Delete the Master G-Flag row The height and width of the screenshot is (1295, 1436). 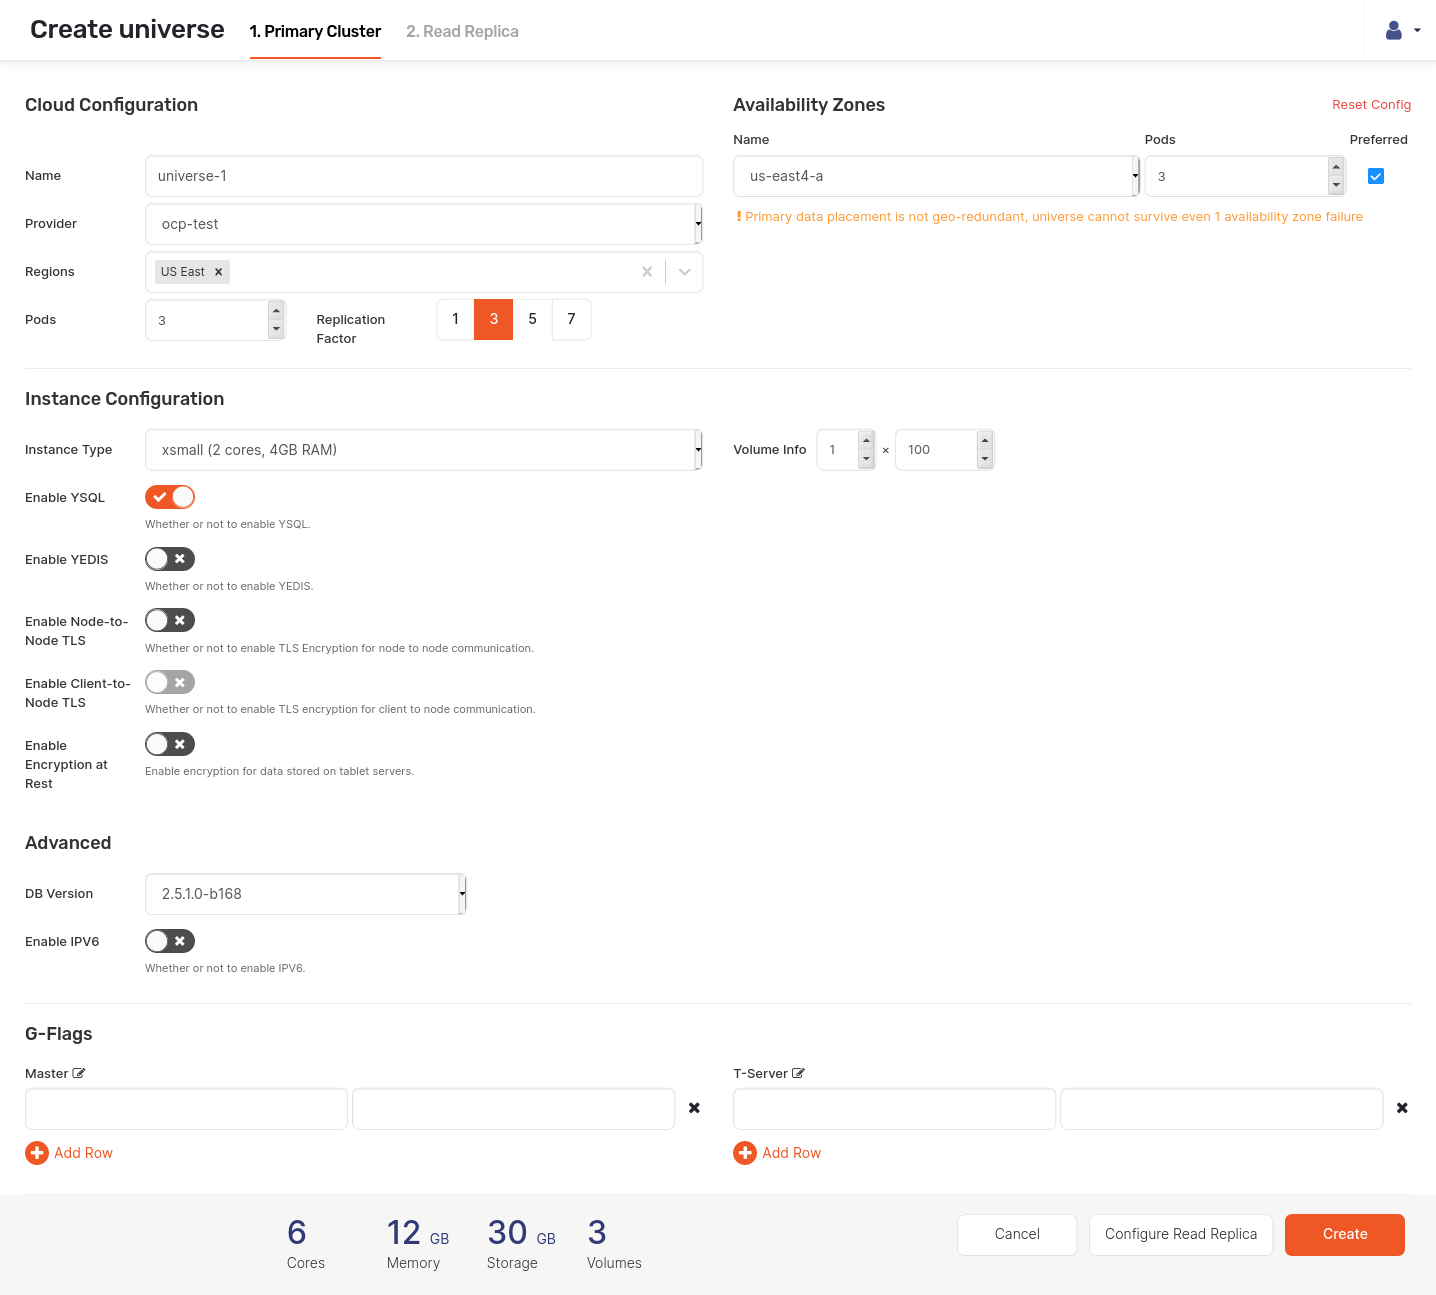694,1108
